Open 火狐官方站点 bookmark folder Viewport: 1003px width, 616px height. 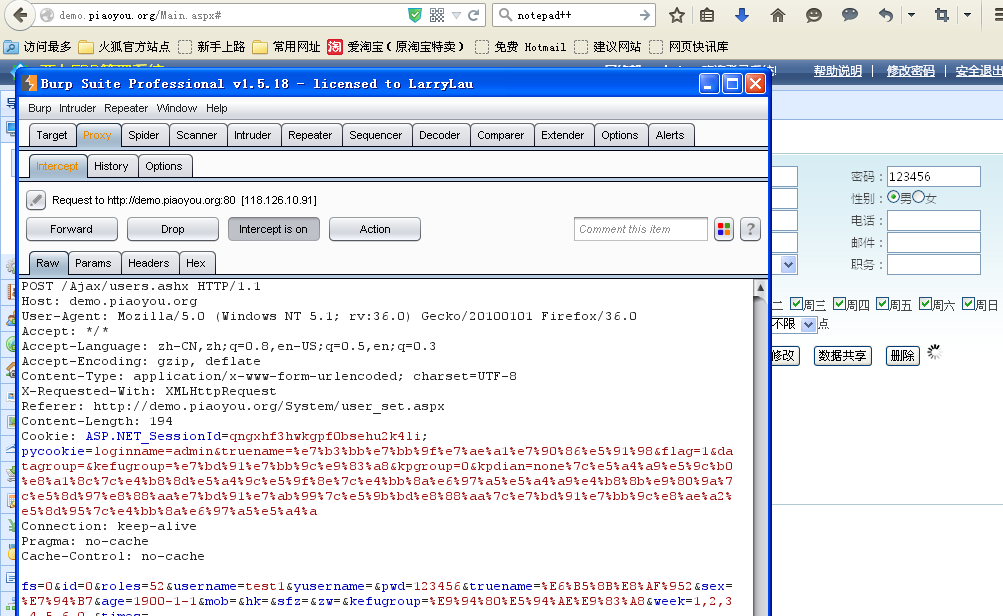[124, 47]
